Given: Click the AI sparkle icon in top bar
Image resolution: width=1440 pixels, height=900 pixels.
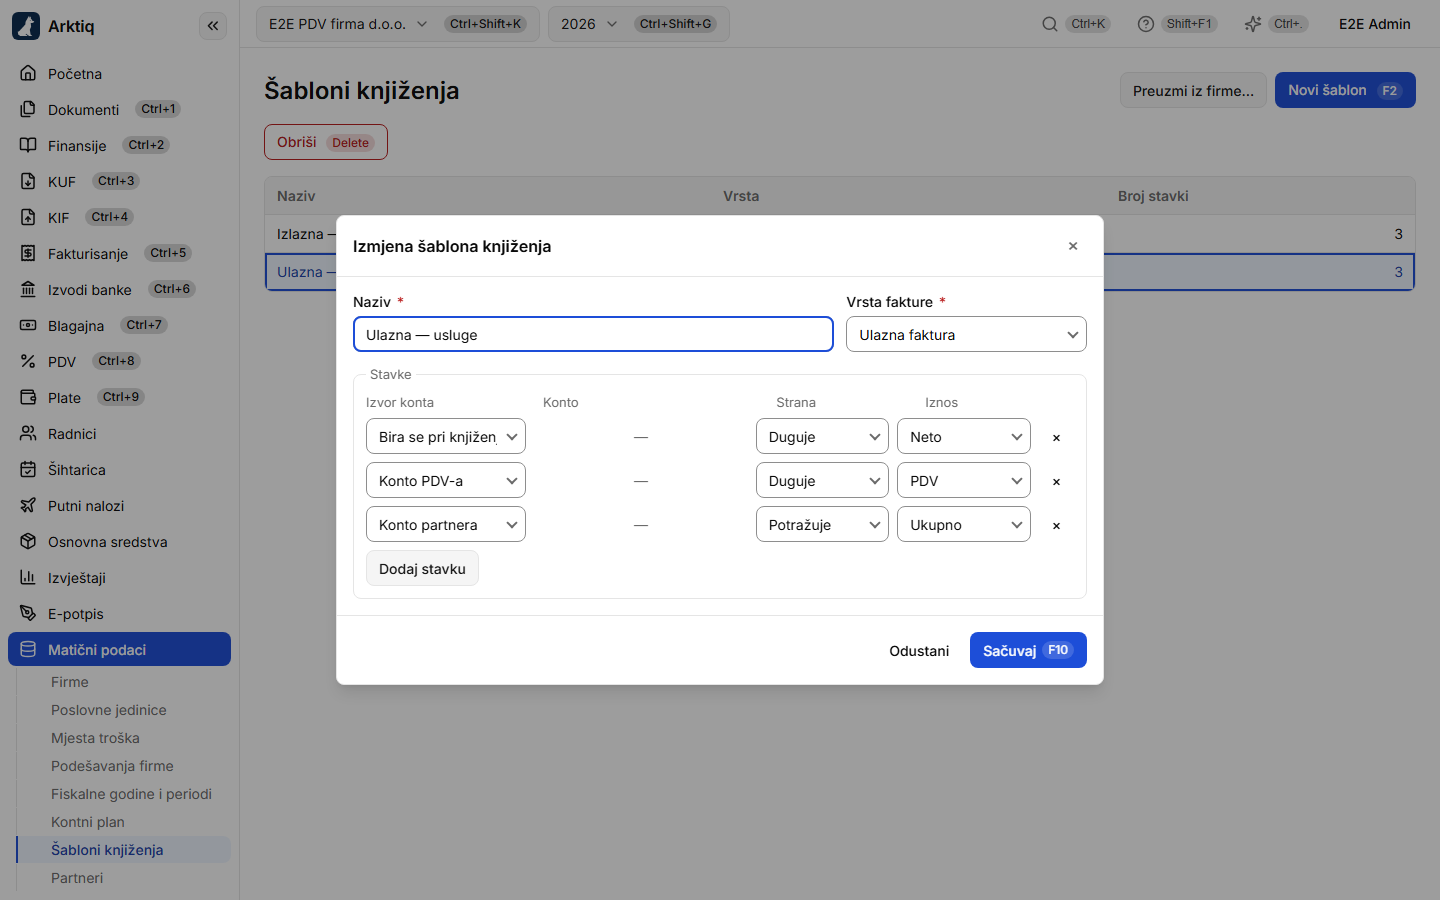Looking at the screenshot, I should tap(1252, 24).
